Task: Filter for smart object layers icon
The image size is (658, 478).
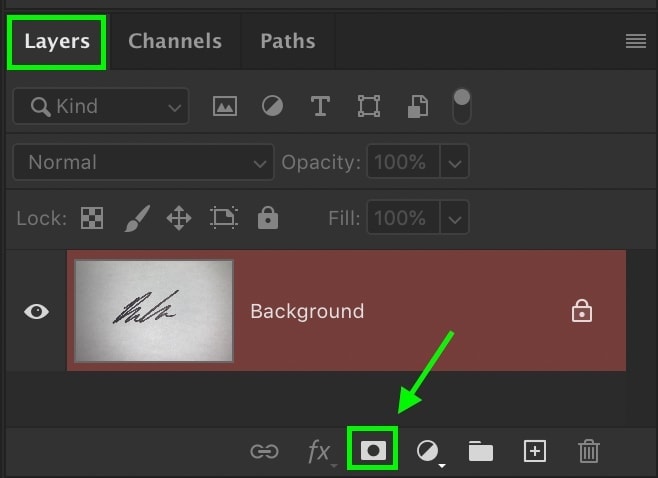Action: 418,106
